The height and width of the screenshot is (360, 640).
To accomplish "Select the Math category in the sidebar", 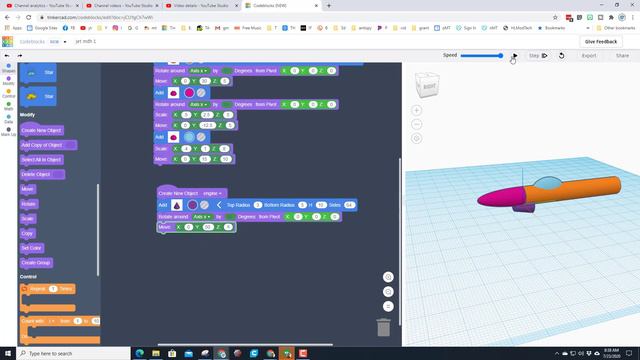I will pos(9,106).
